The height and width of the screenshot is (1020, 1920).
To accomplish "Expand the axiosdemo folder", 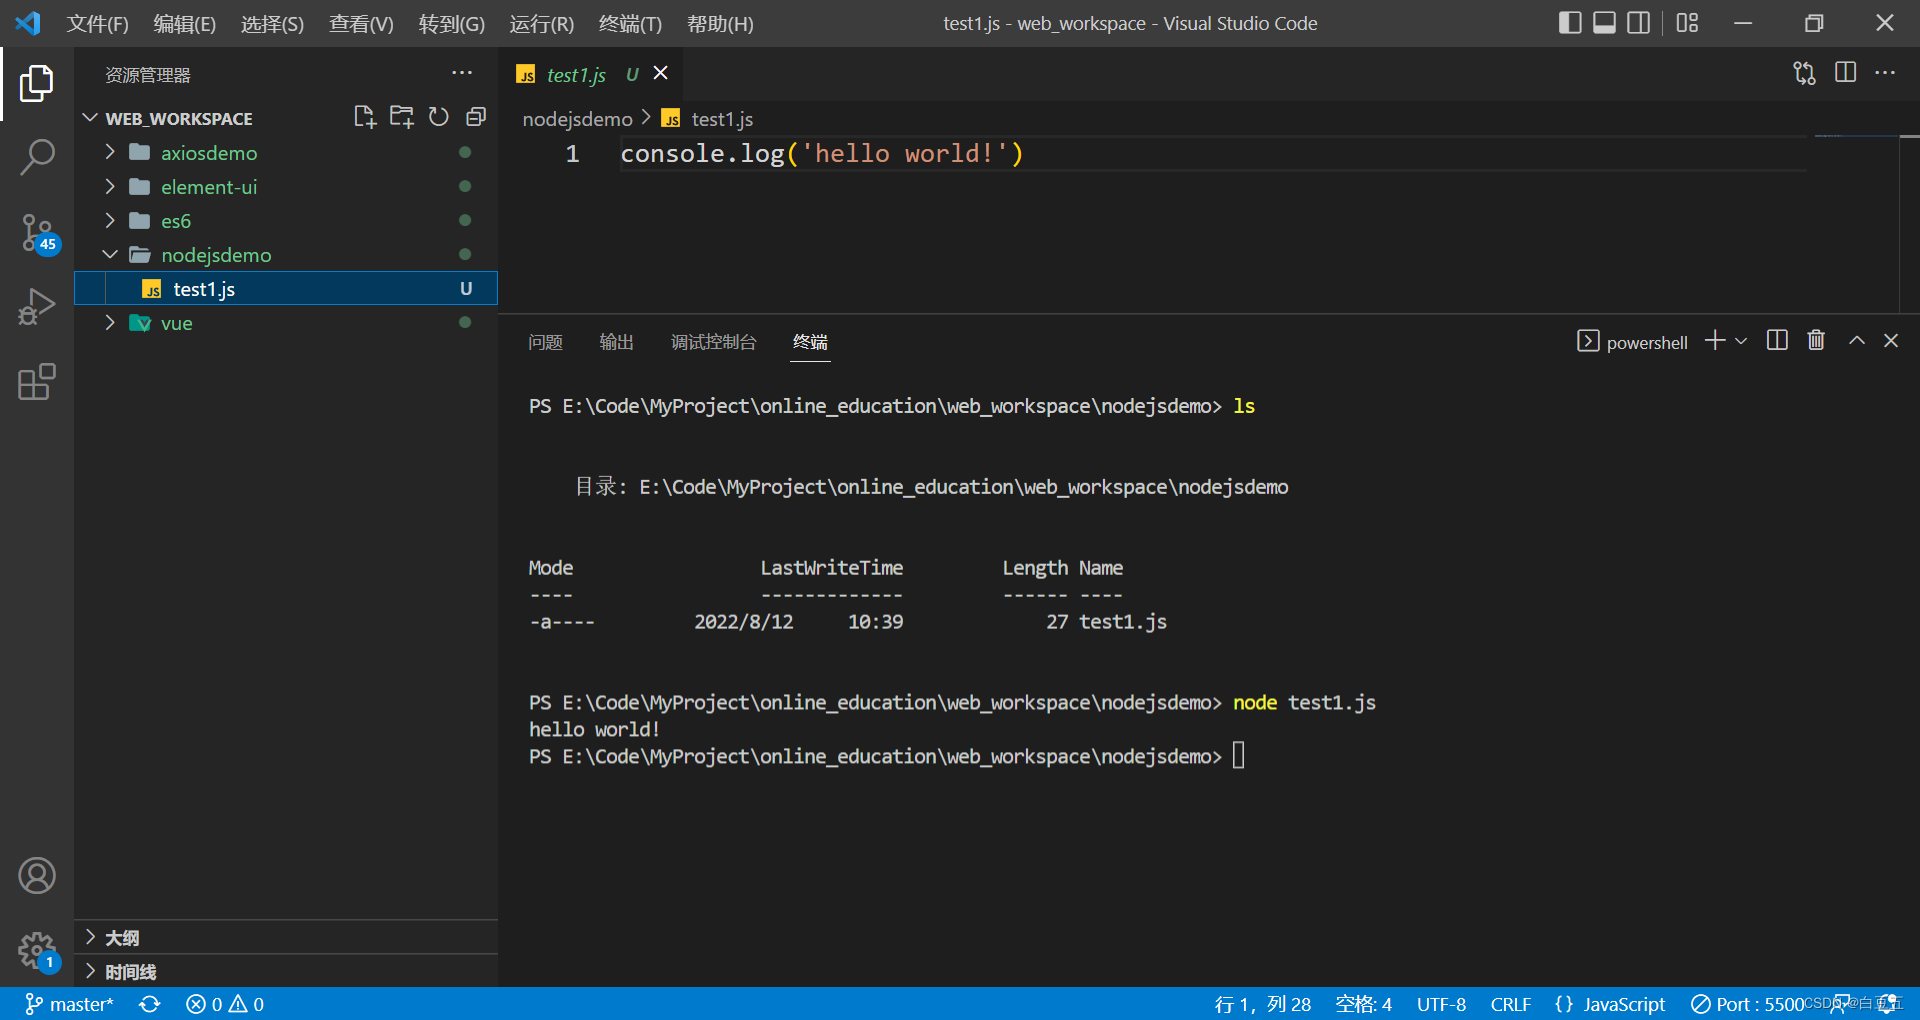I will [x=110, y=152].
